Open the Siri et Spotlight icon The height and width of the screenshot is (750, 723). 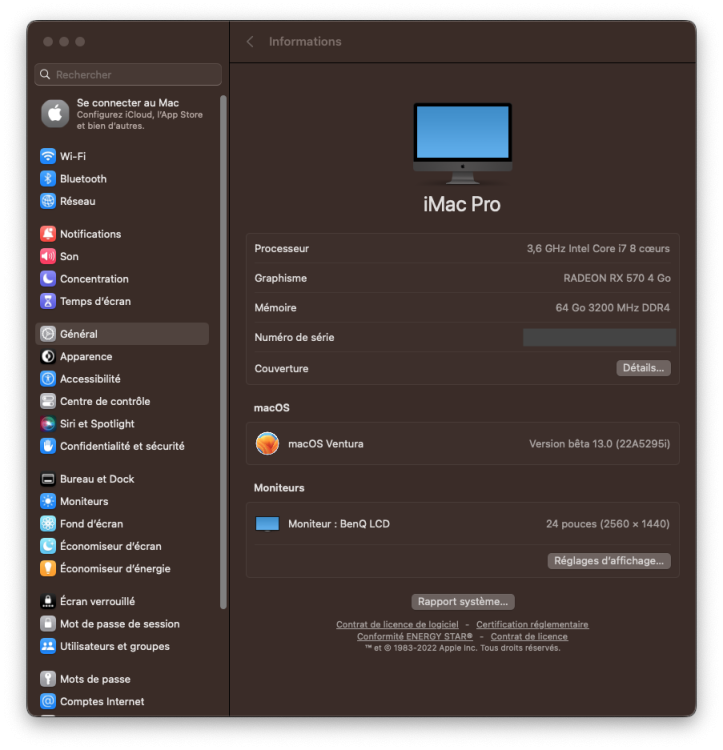coord(48,423)
